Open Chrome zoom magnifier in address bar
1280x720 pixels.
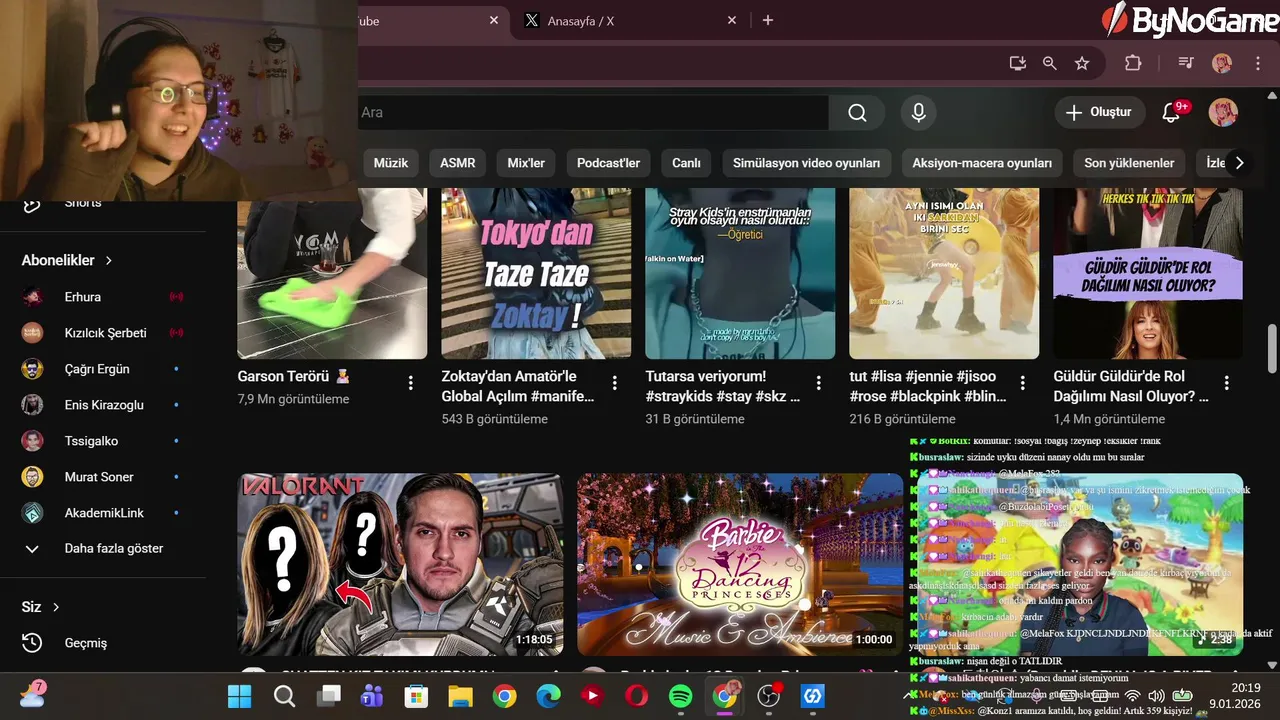tap(1050, 63)
